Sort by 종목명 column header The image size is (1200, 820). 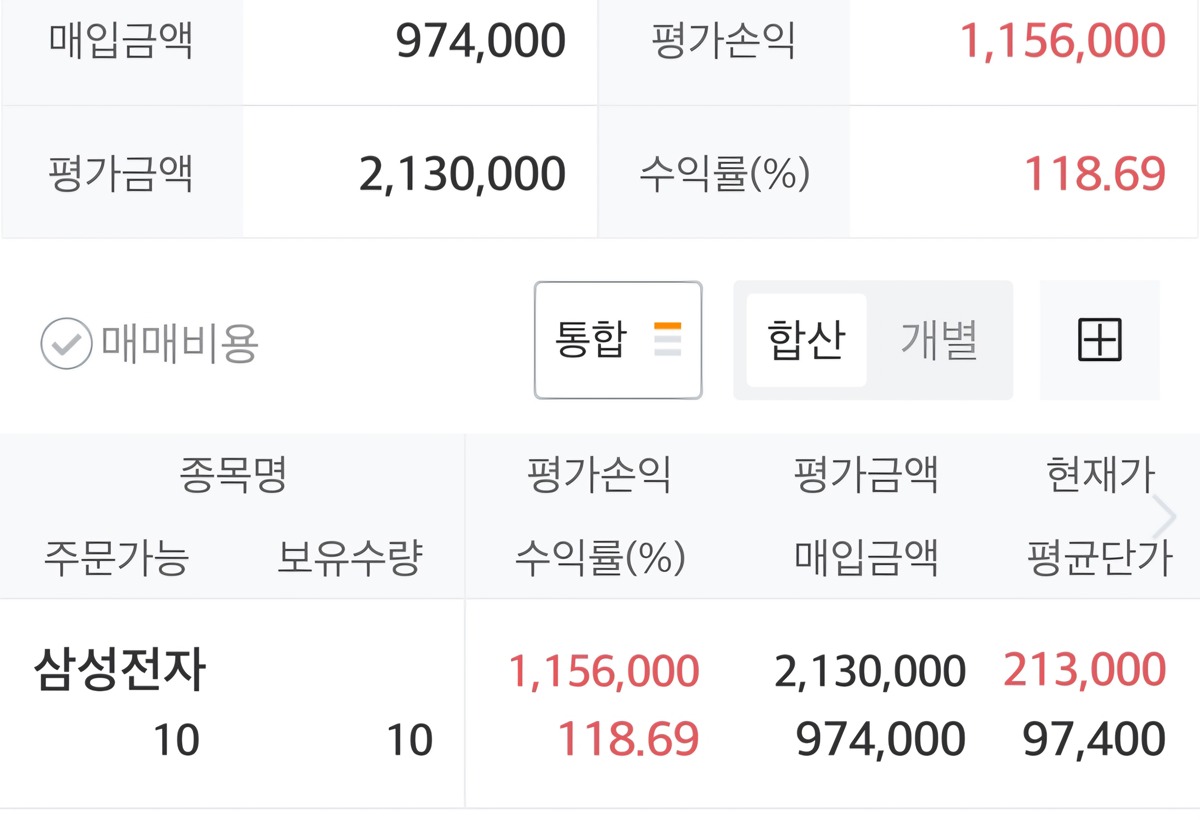pyautogui.click(x=233, y=475)
